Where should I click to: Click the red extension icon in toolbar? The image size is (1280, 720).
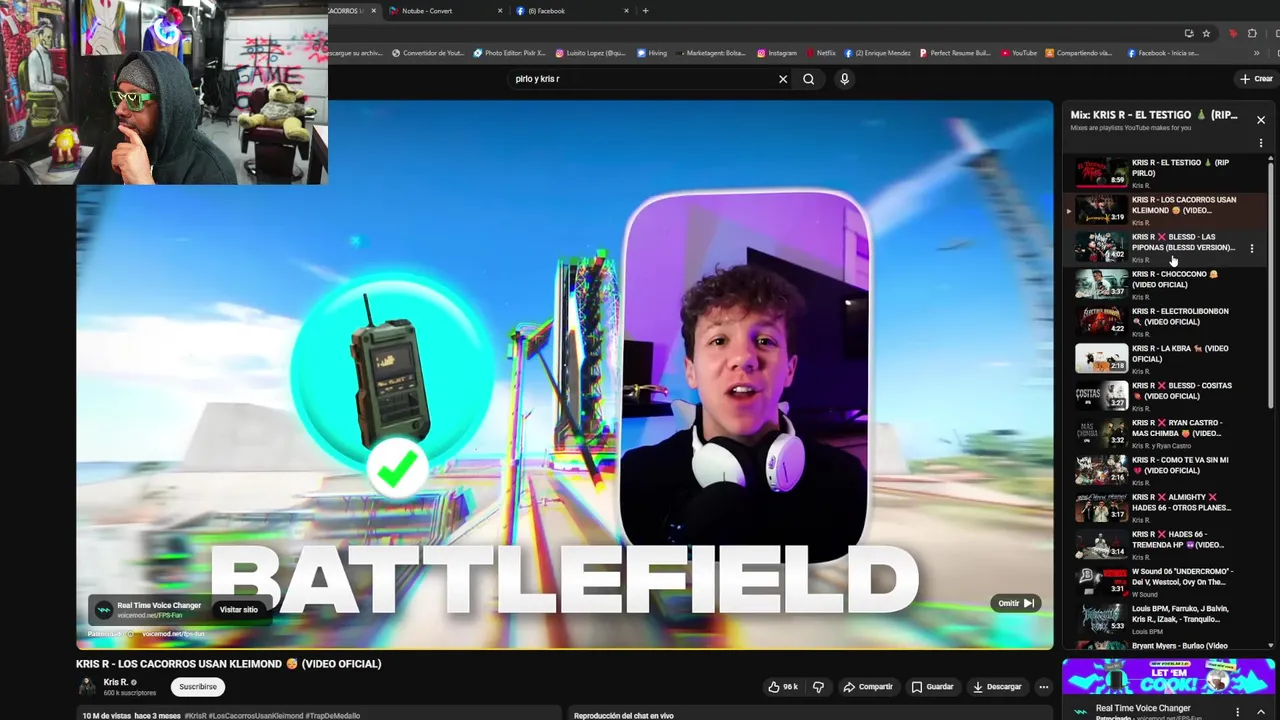1233,33
